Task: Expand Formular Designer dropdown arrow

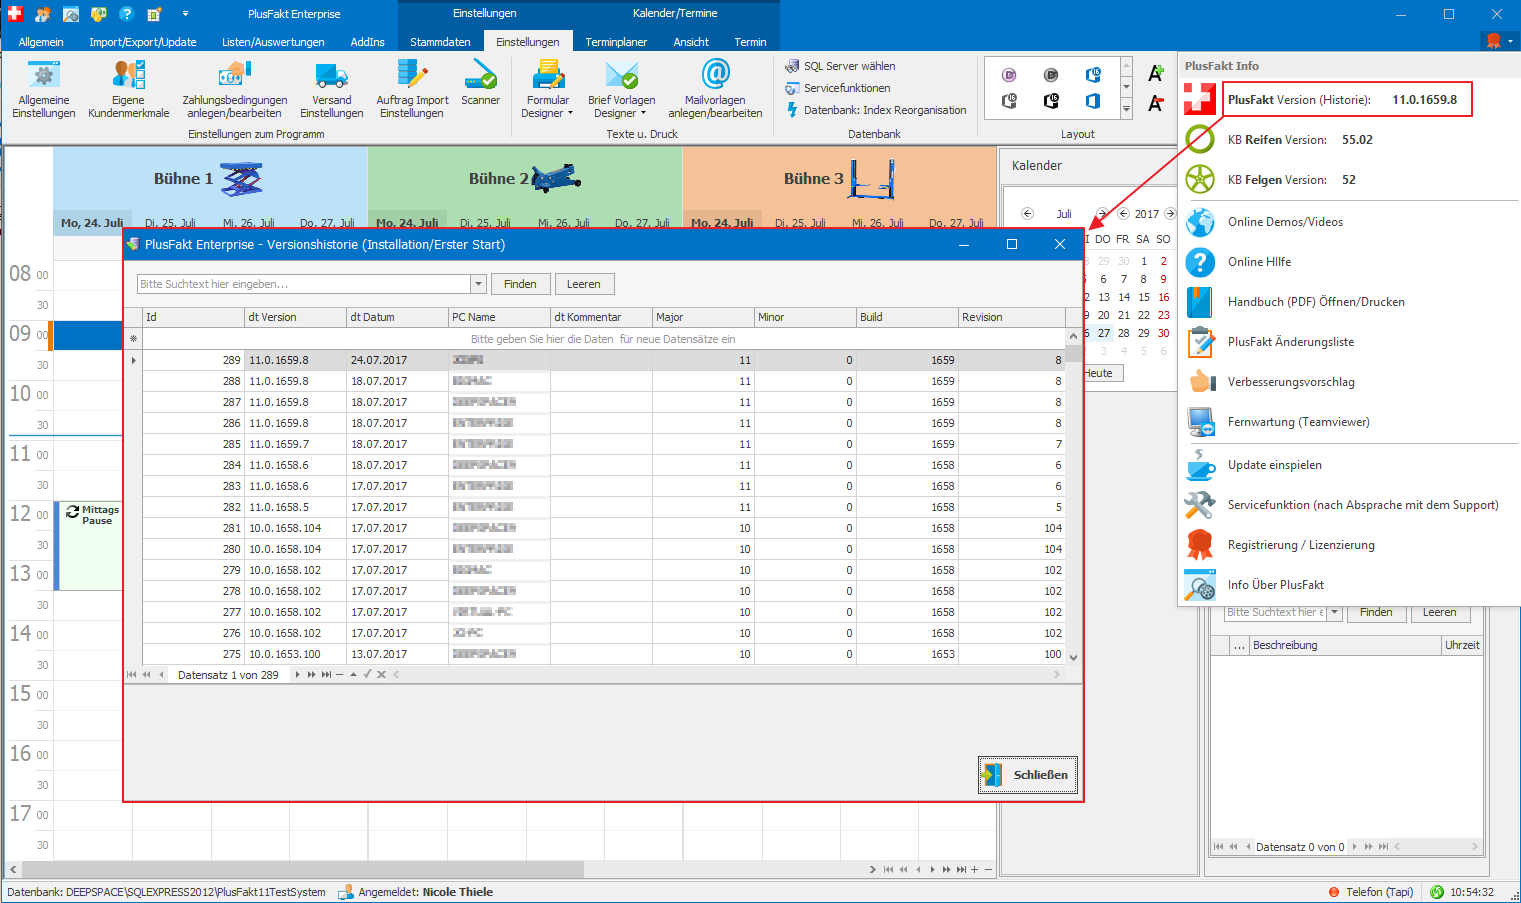Action: click(570, 114)
